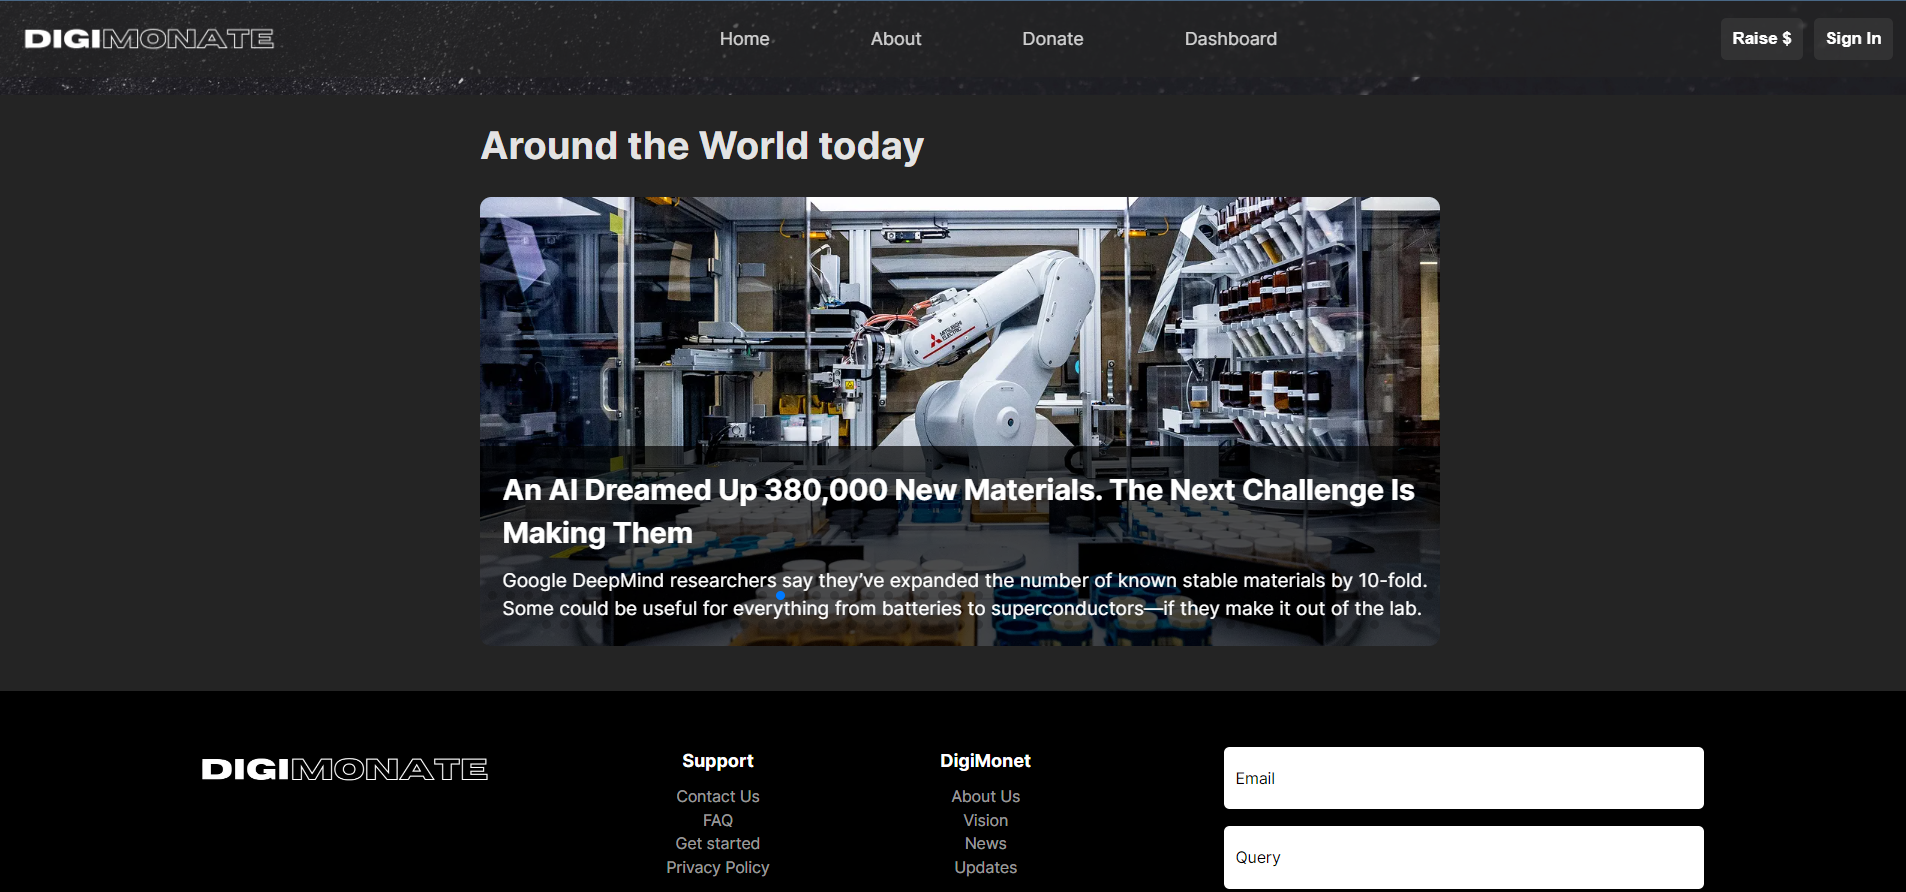Click the Raise $ button
The image size is (1906, 892).
[1762, 39]
